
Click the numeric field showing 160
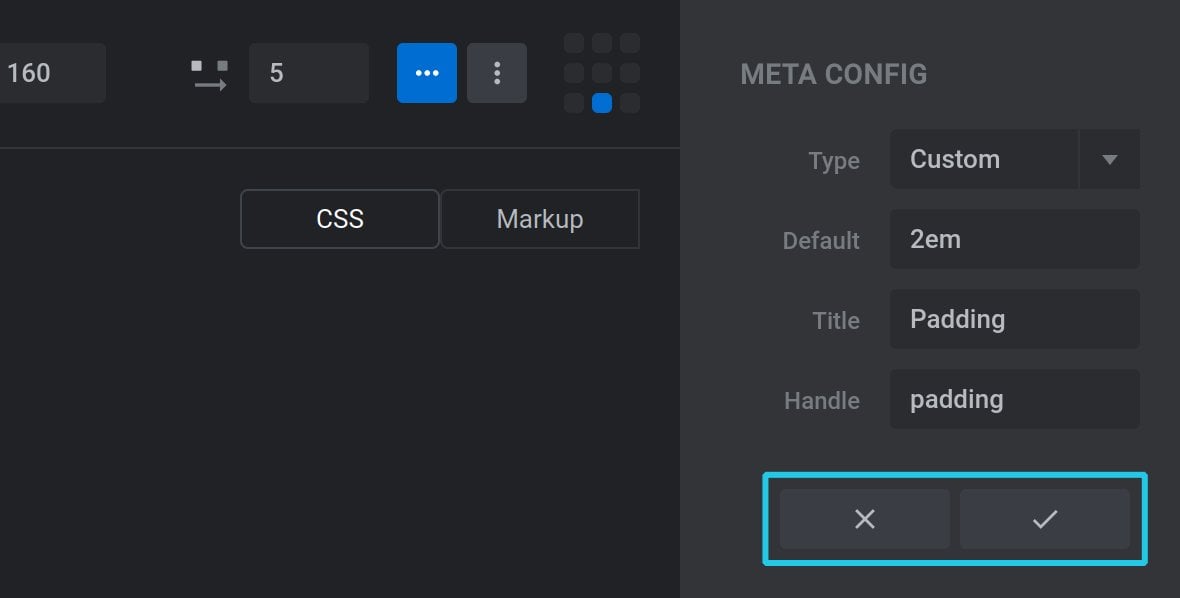click(x=51, y=73)
